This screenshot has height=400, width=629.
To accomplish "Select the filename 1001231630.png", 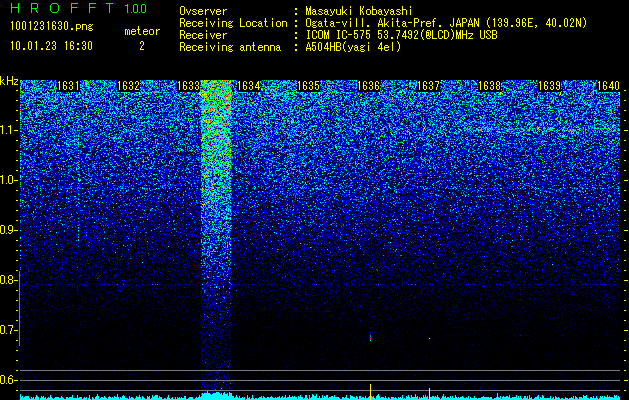I will pos(52,27).
